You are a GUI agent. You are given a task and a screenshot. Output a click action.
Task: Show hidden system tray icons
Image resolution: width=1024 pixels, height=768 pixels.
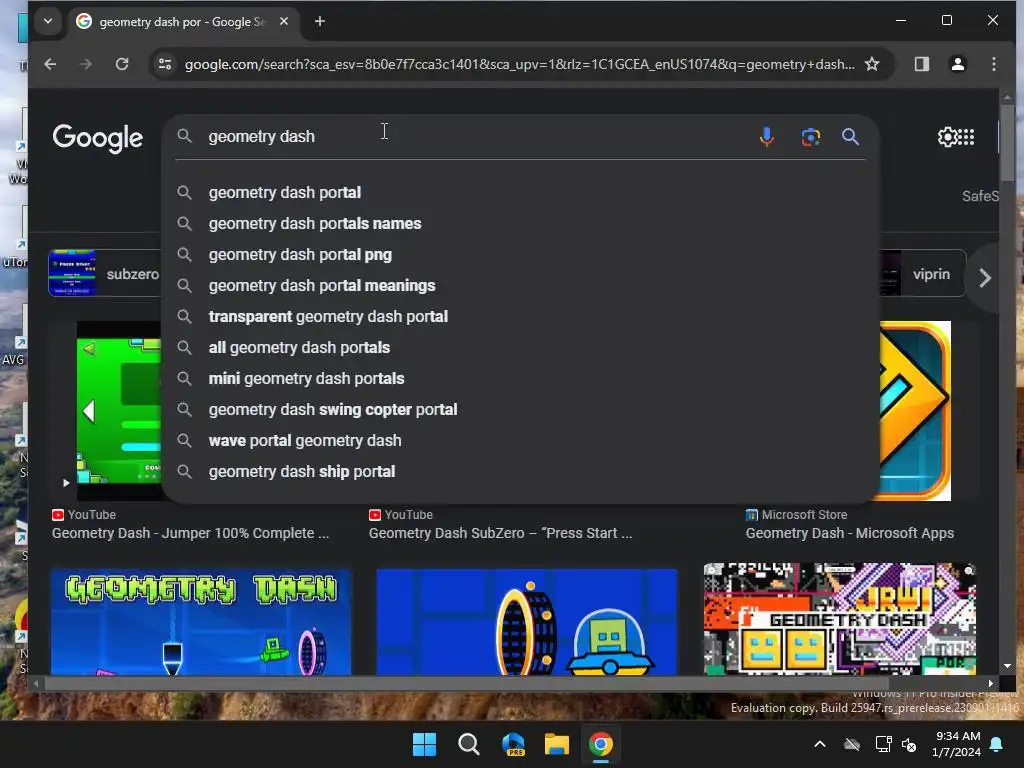tap(820, 744)
